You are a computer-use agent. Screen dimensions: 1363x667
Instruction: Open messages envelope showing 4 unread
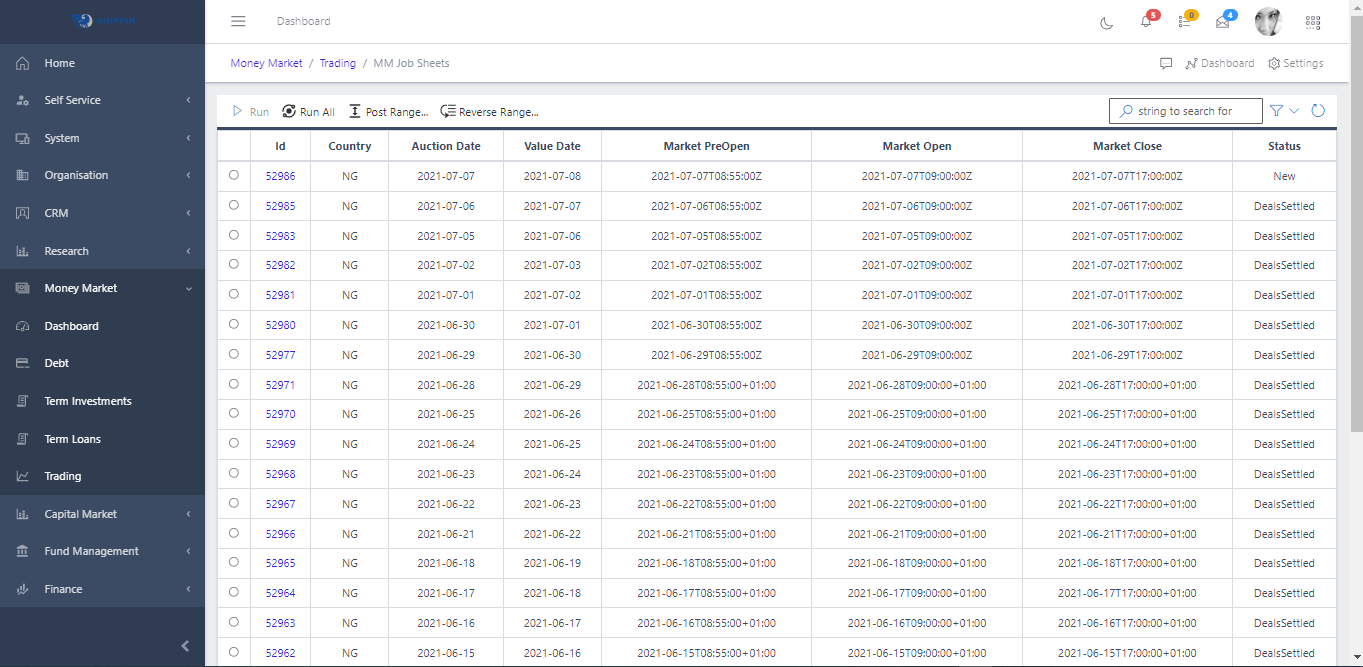(x=1222, y=22)
